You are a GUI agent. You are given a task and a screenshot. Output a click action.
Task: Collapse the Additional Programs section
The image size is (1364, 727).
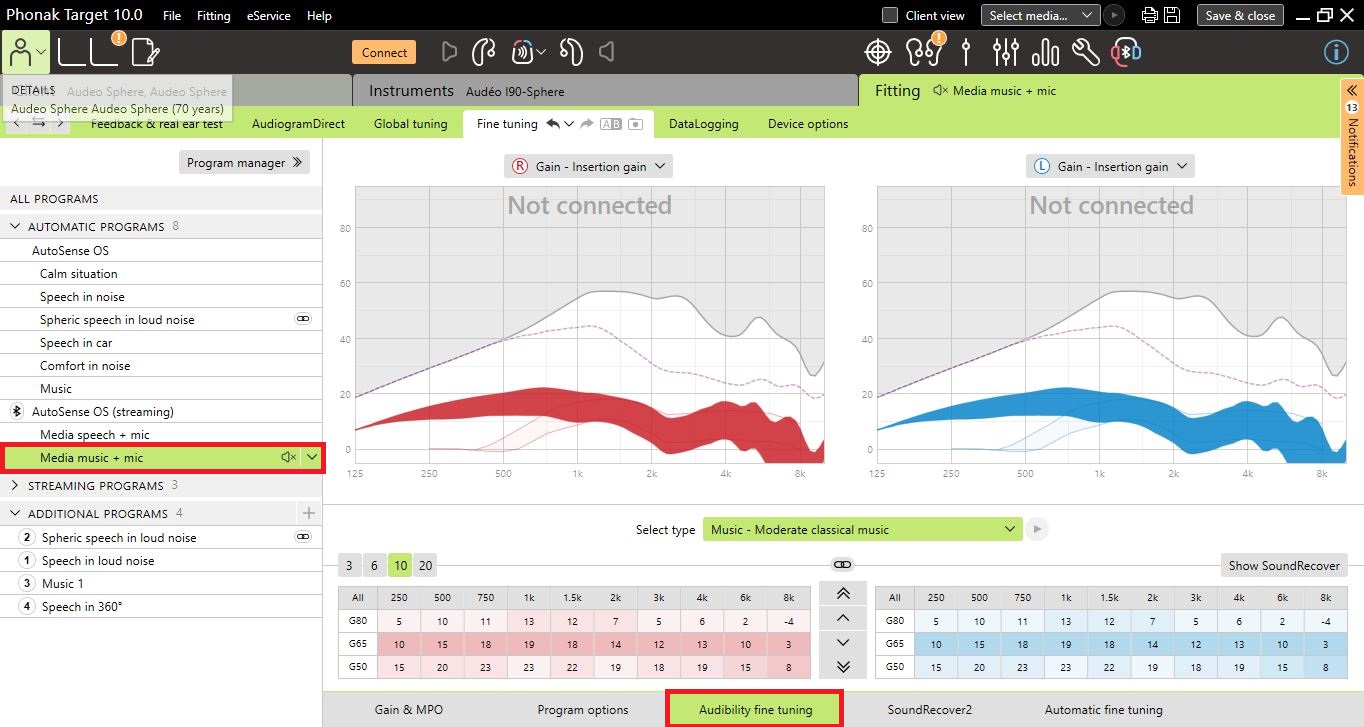coord(16,514)
